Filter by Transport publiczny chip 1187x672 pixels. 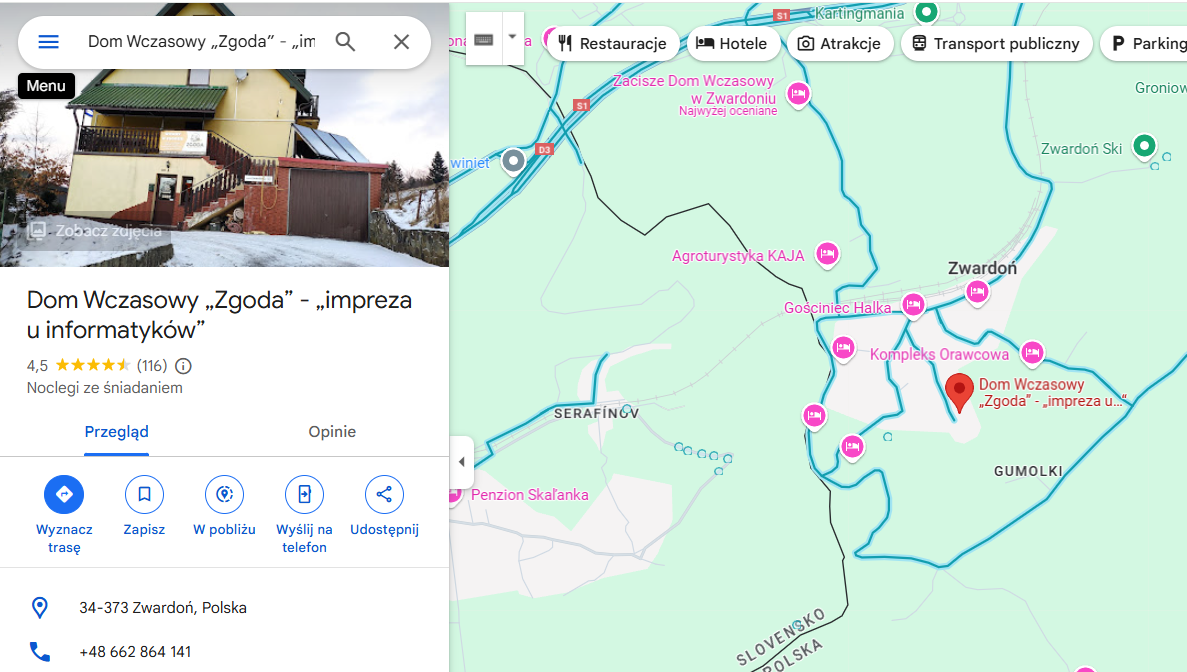[x=996, y=44]
